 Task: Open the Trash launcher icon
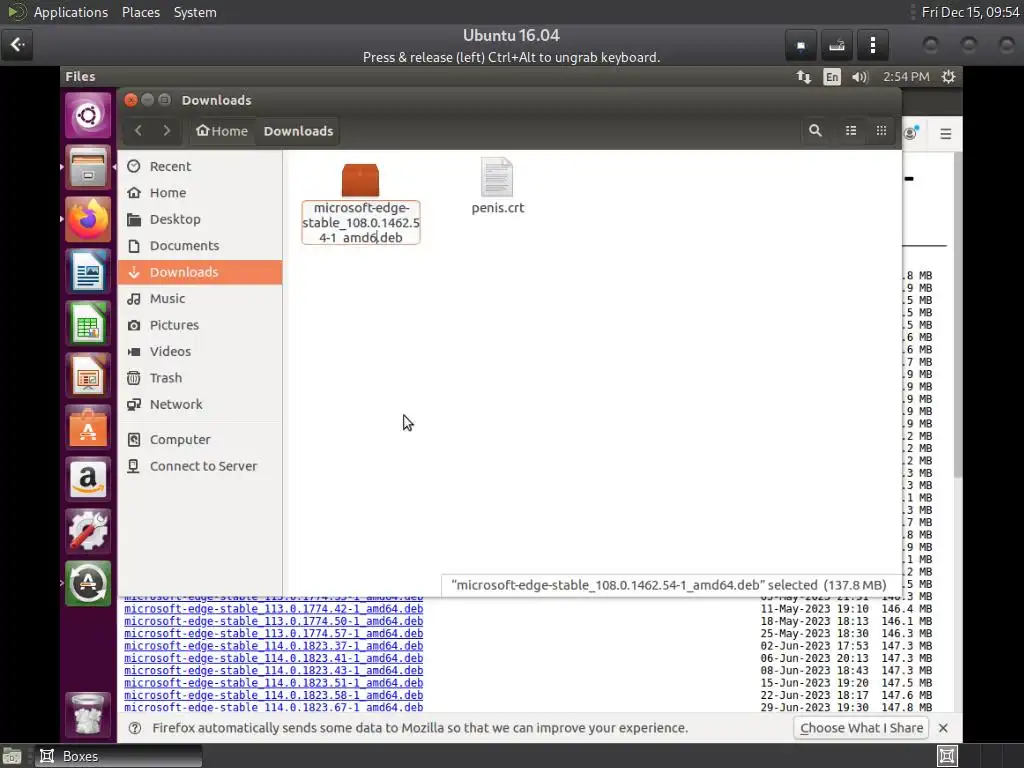tap(88, 714)
